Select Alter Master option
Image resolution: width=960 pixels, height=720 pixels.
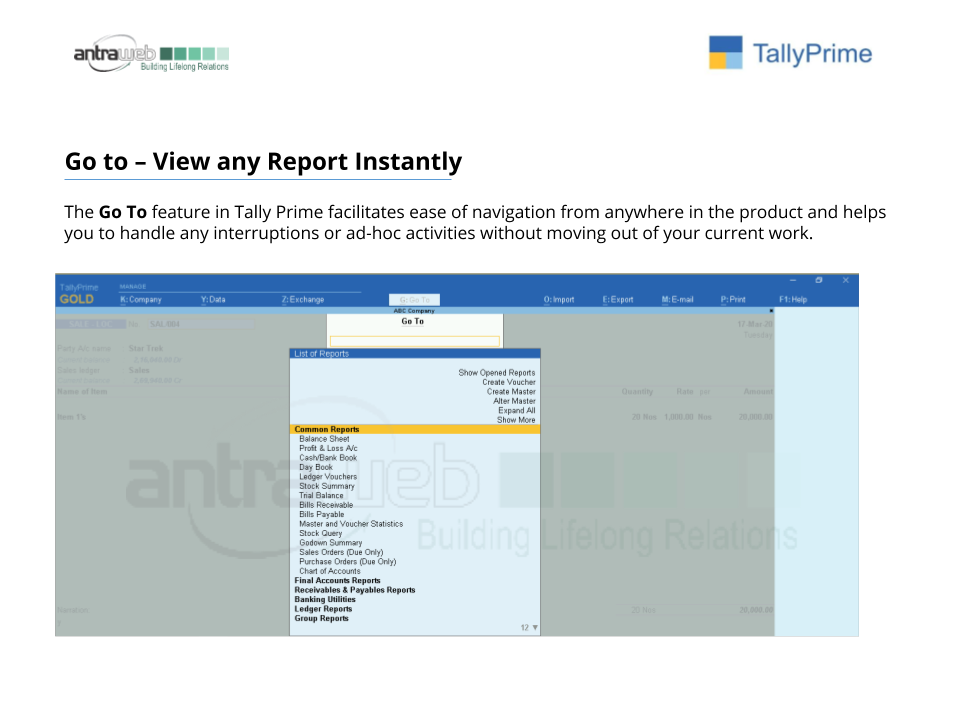(514, 401)
